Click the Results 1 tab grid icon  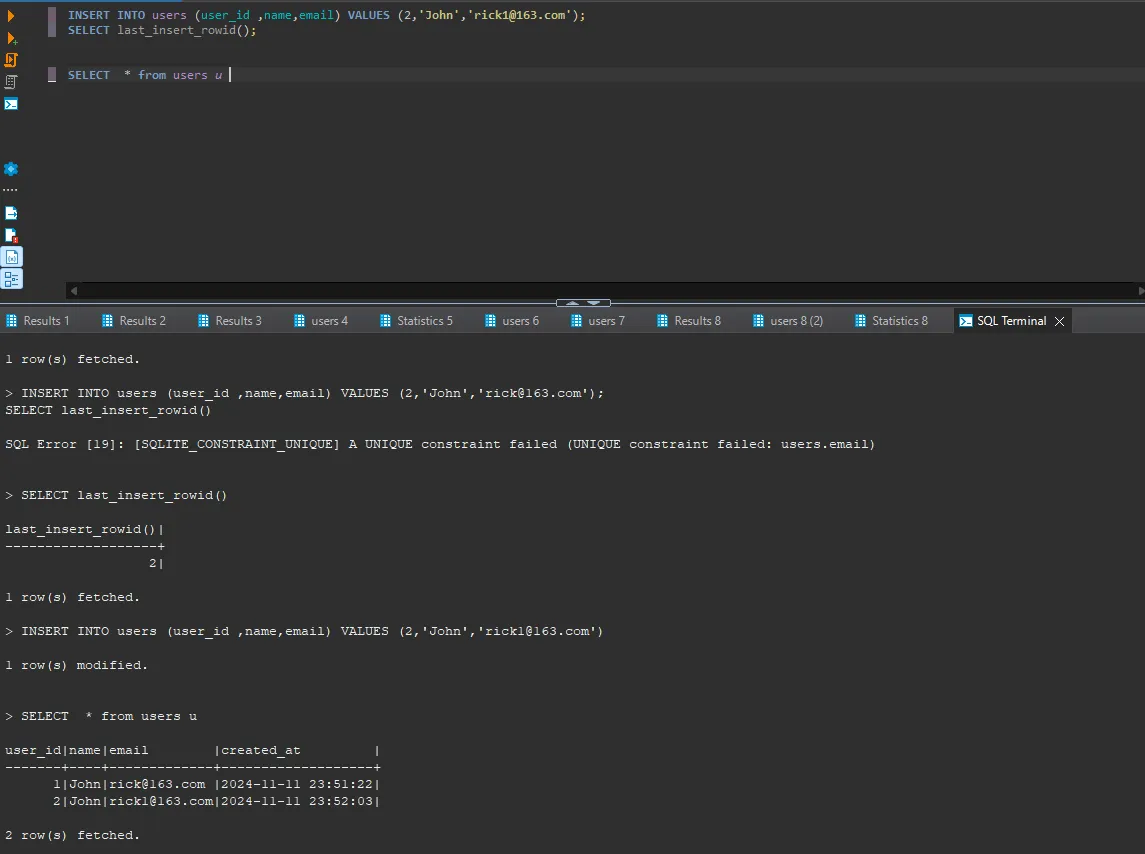12,321
